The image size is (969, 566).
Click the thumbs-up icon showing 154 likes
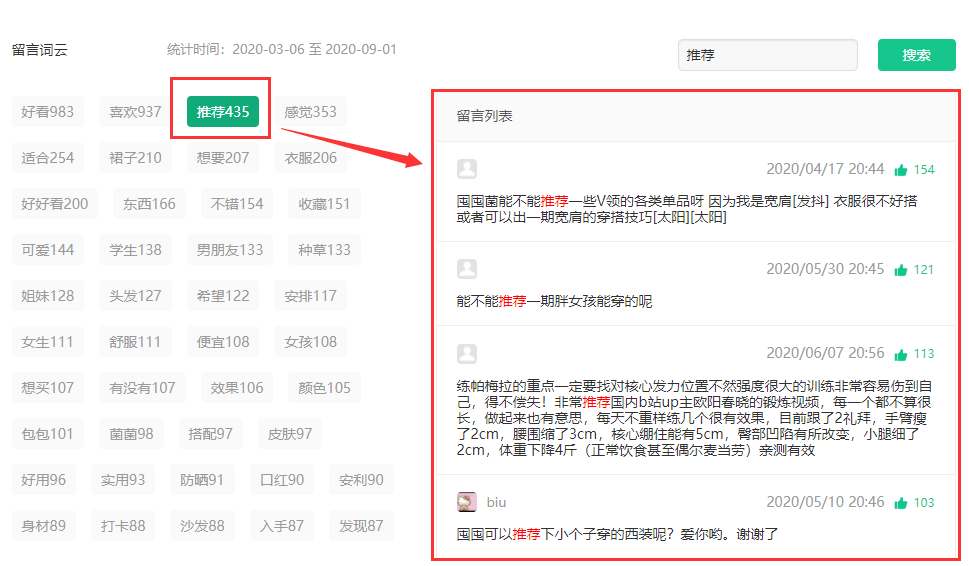coord(901,170)
